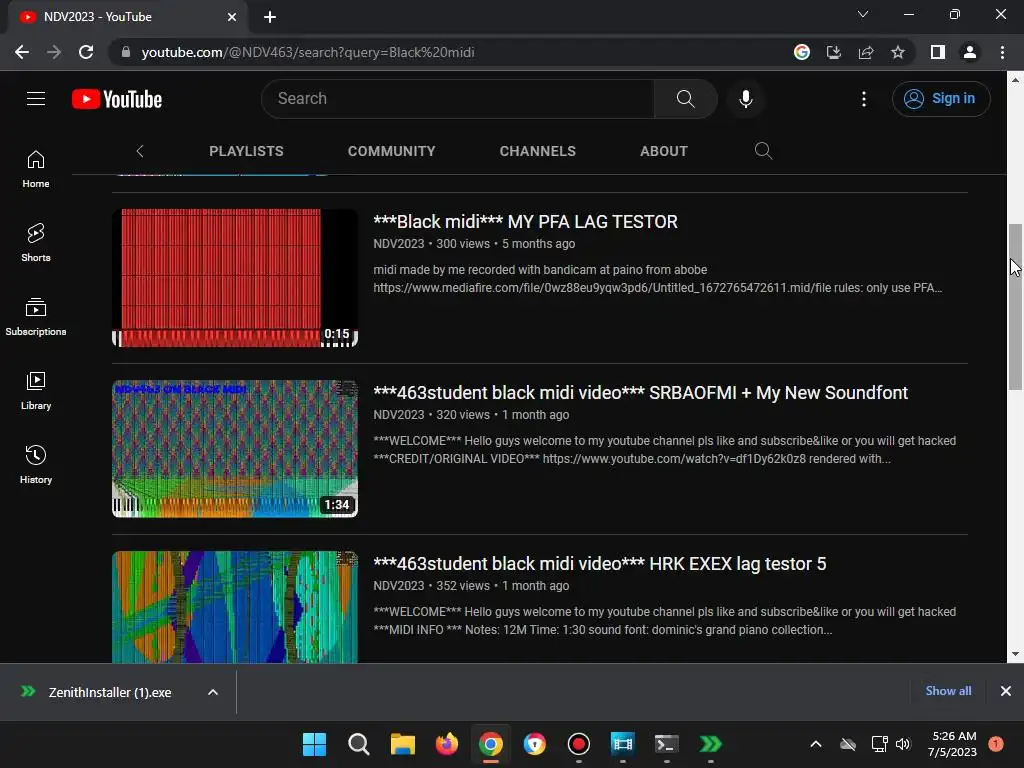Open ZenithInstaller (1).exe download

[110, 692]
